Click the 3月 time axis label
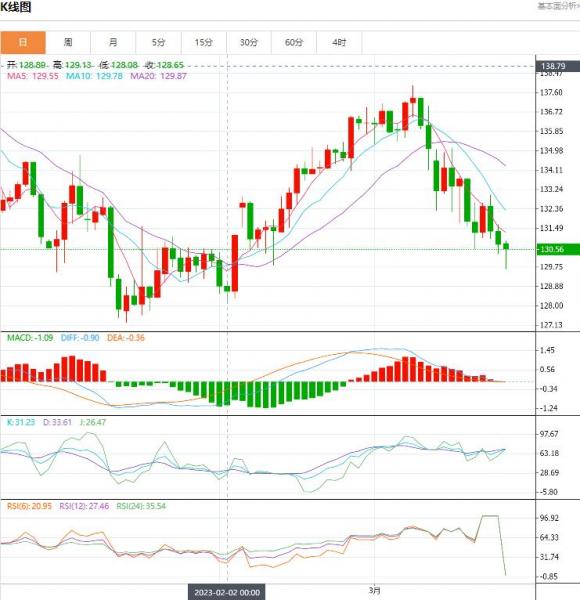 (375, 590)
